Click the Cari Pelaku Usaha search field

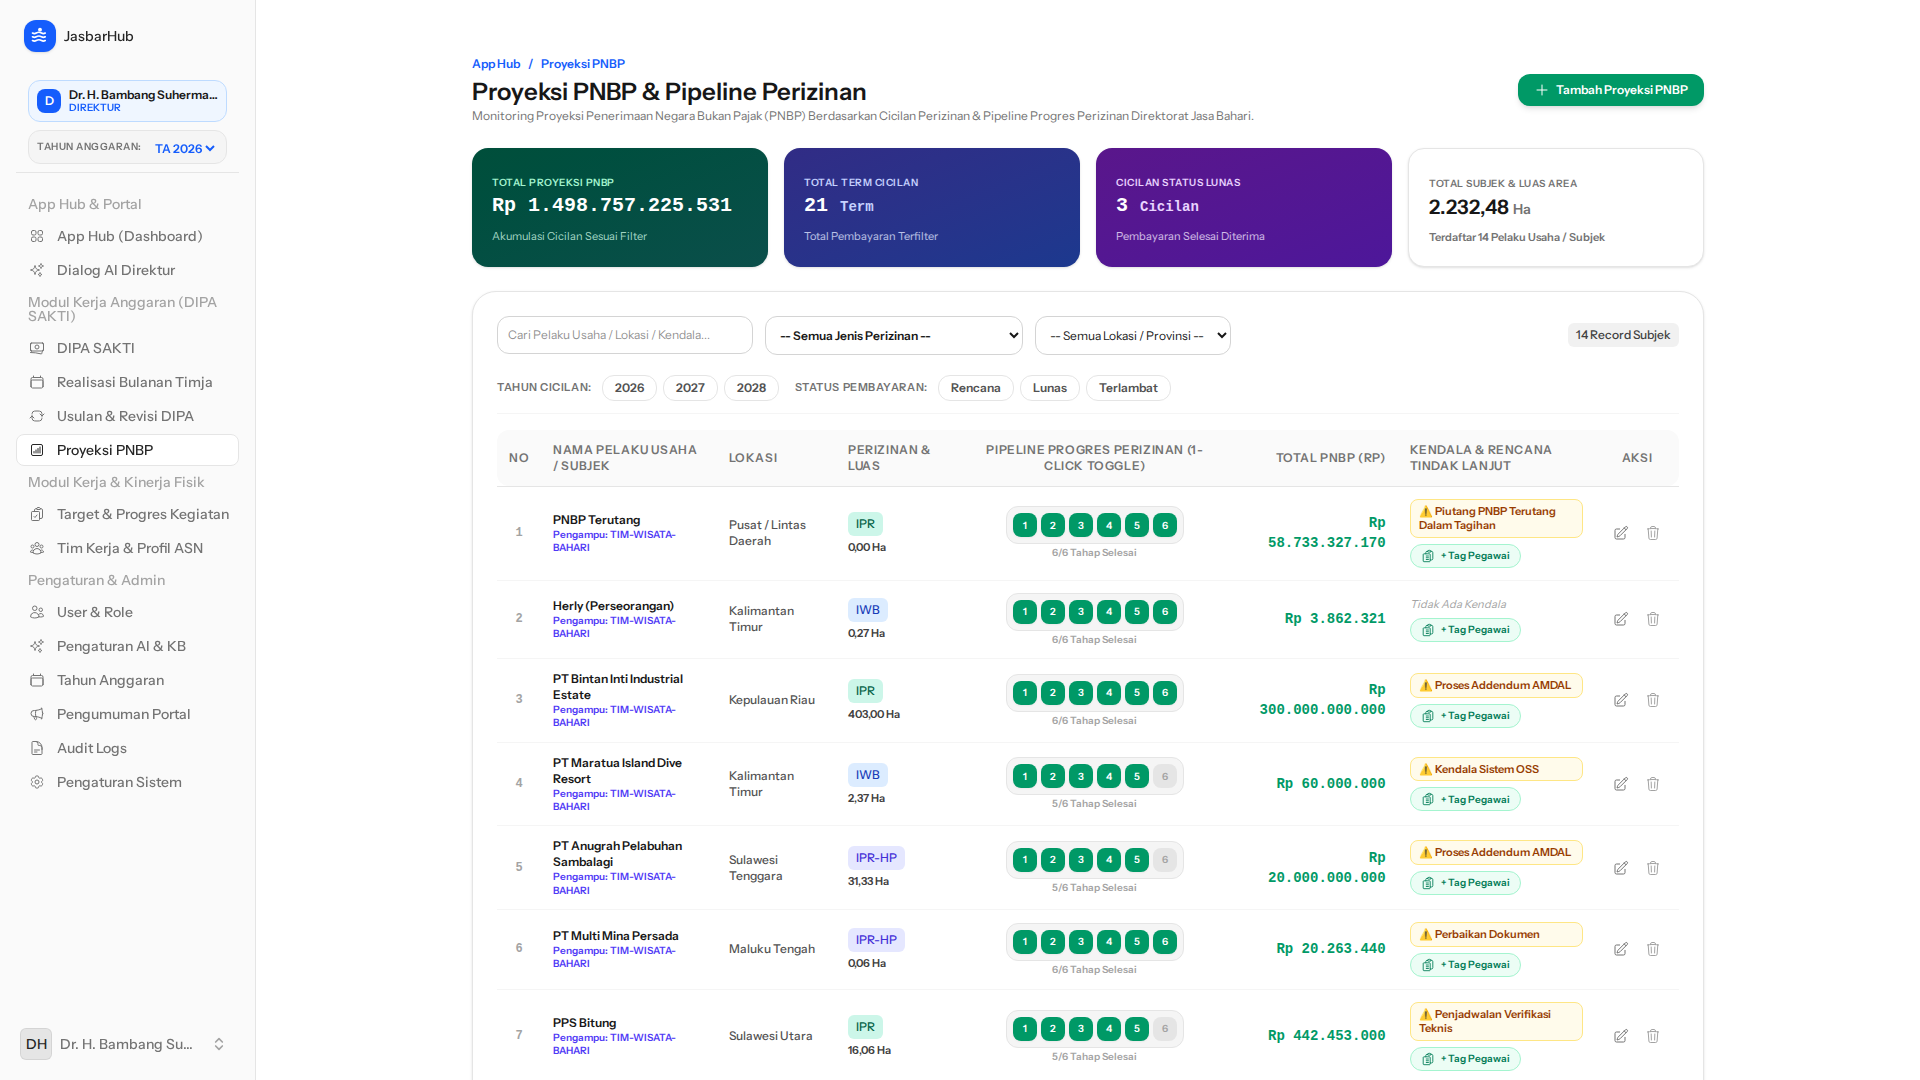[624, 335]
